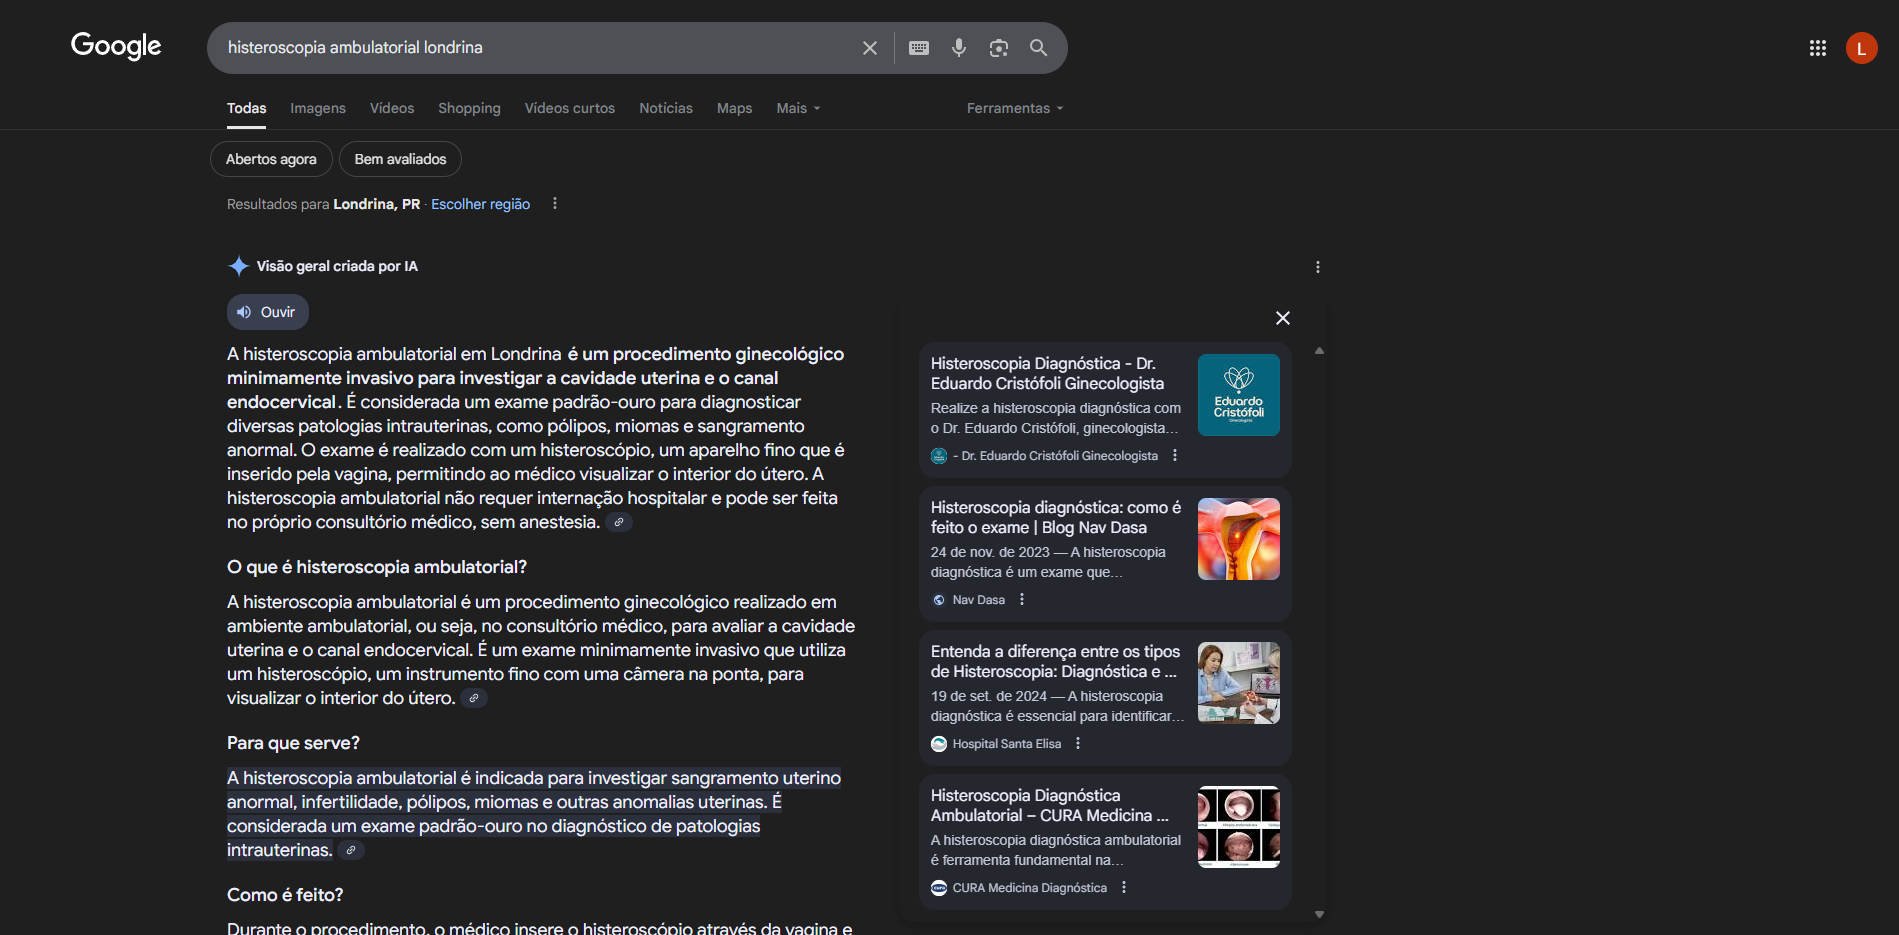Open options for Hospital Santa Elisa source

(1078, 744)
